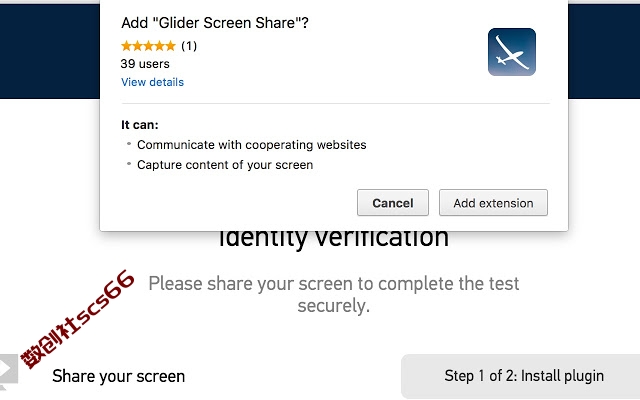Click the first orange rating star
This screenshot has width=640, height=400.
pos(127,46)
